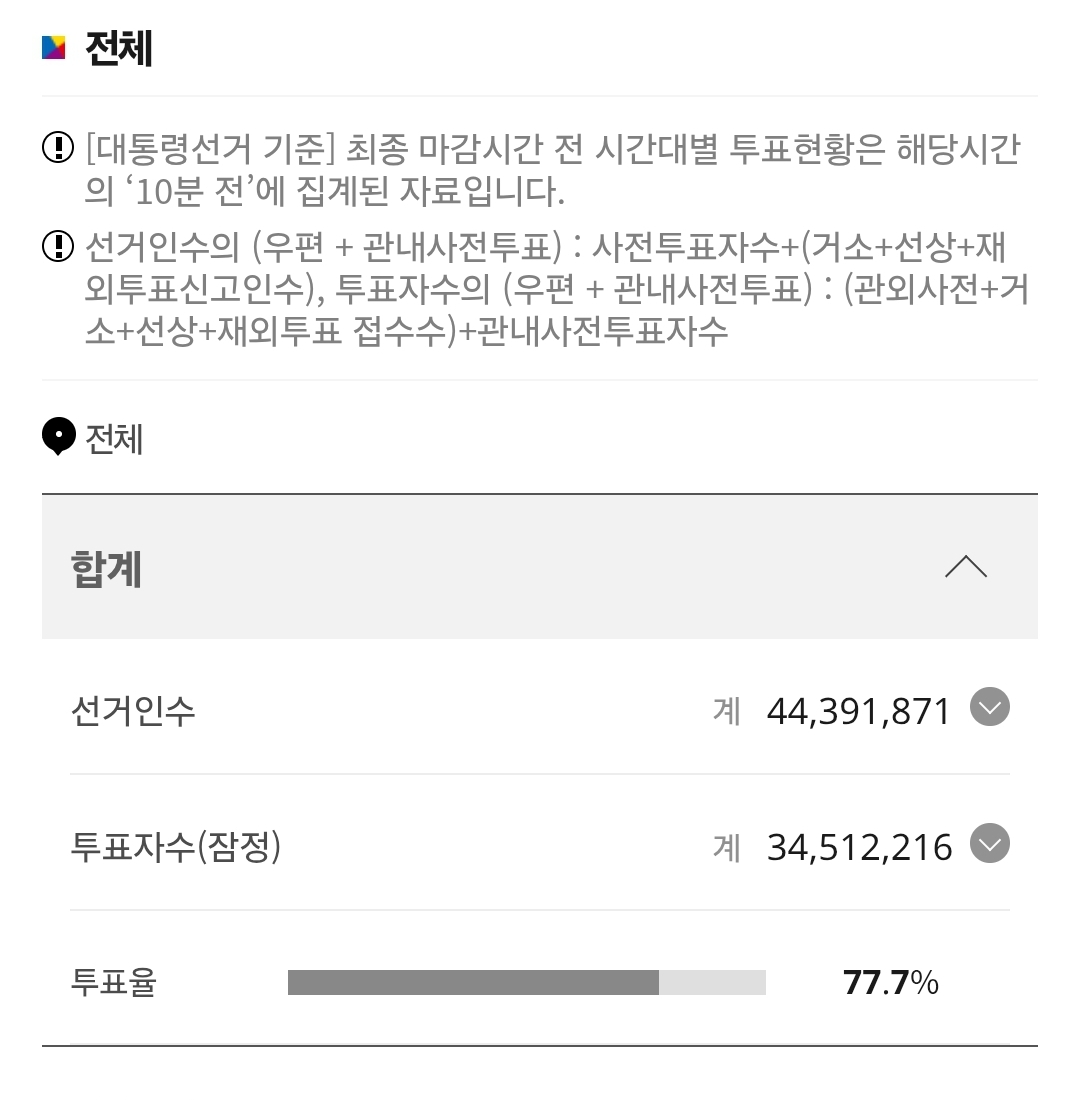Click the 투표자수(잠정) row label
Screen dimensions: 1080x1100
pyautogui.click(x=175, y=846)
